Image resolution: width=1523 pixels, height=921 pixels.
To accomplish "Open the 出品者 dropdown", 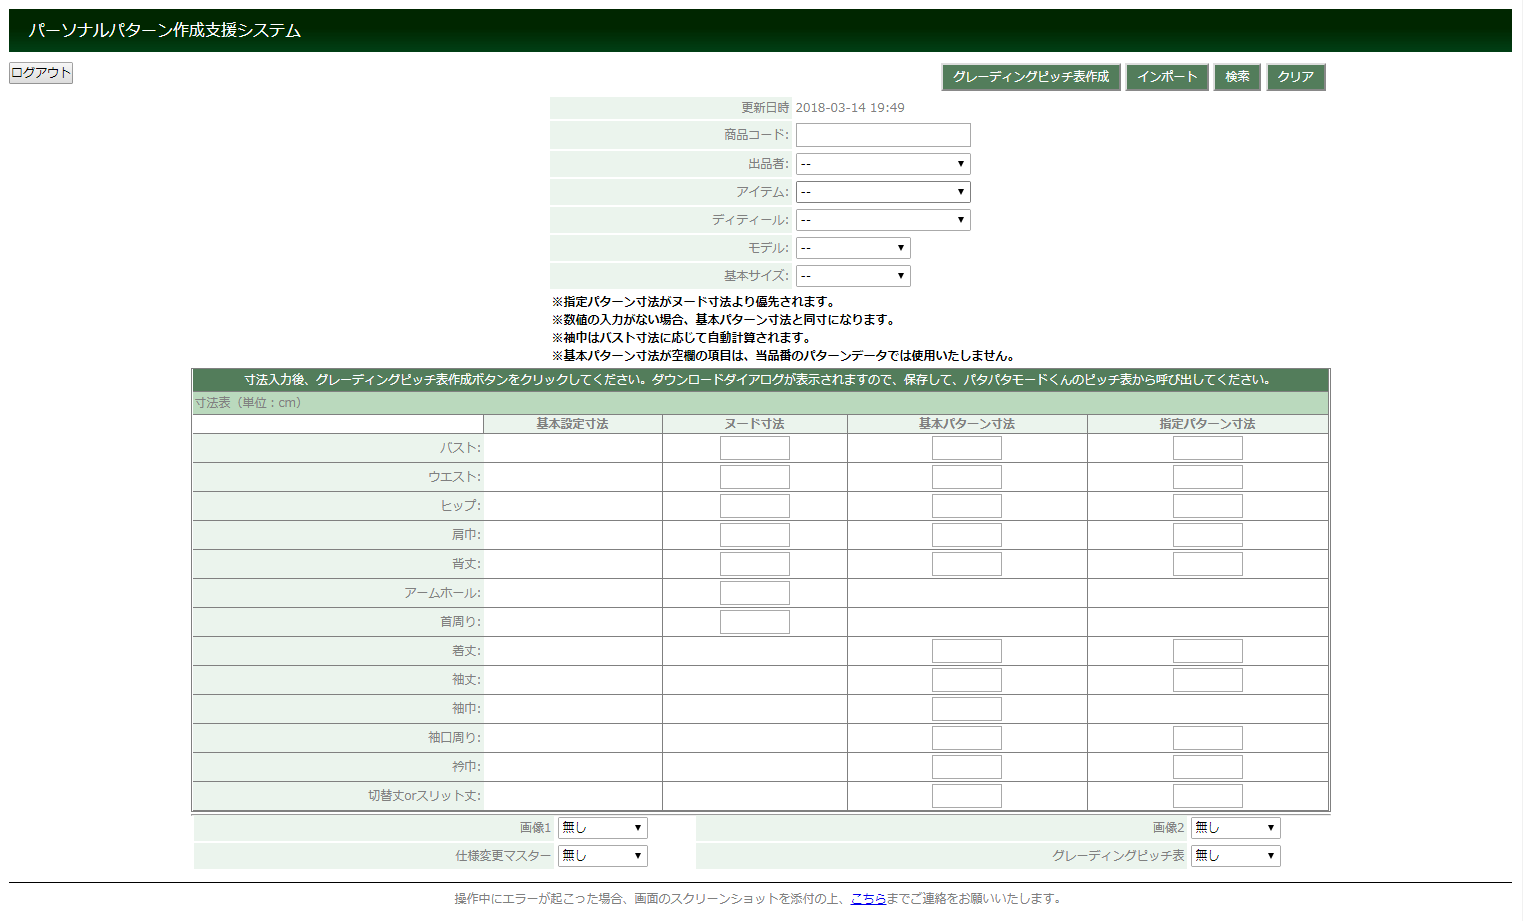I will tap(883, 164).
